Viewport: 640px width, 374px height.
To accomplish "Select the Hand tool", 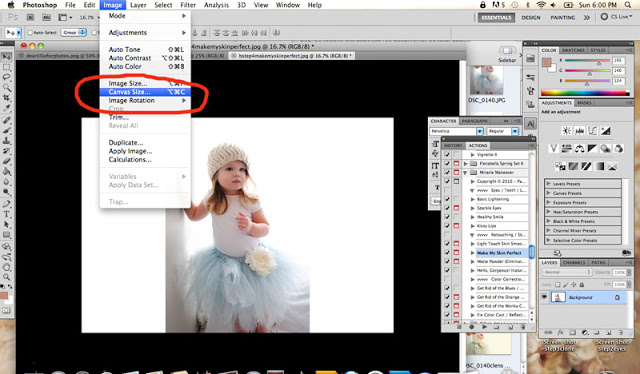I will 7,267.
